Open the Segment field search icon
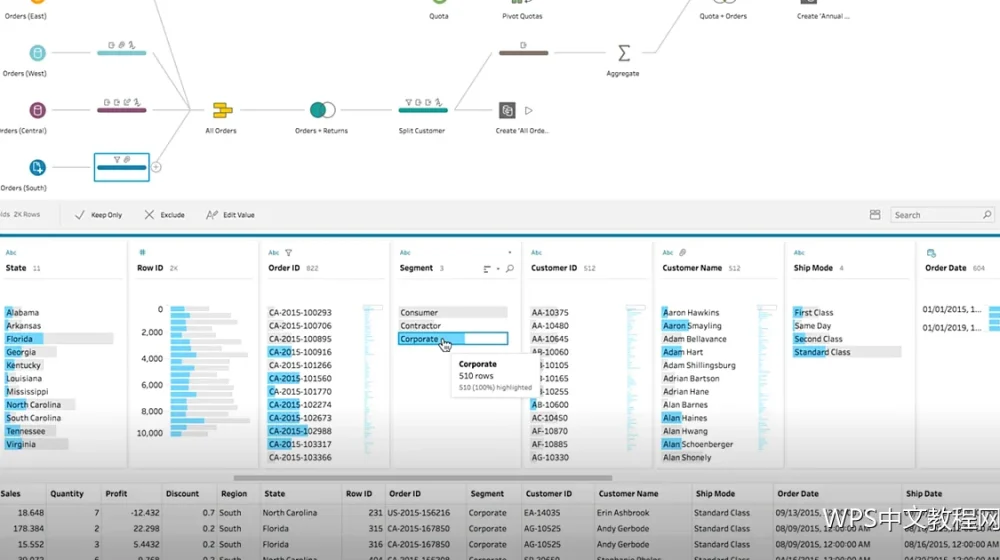Image resolution: width=1000 pixels, height=560 pixels. (x=510, y=269)
